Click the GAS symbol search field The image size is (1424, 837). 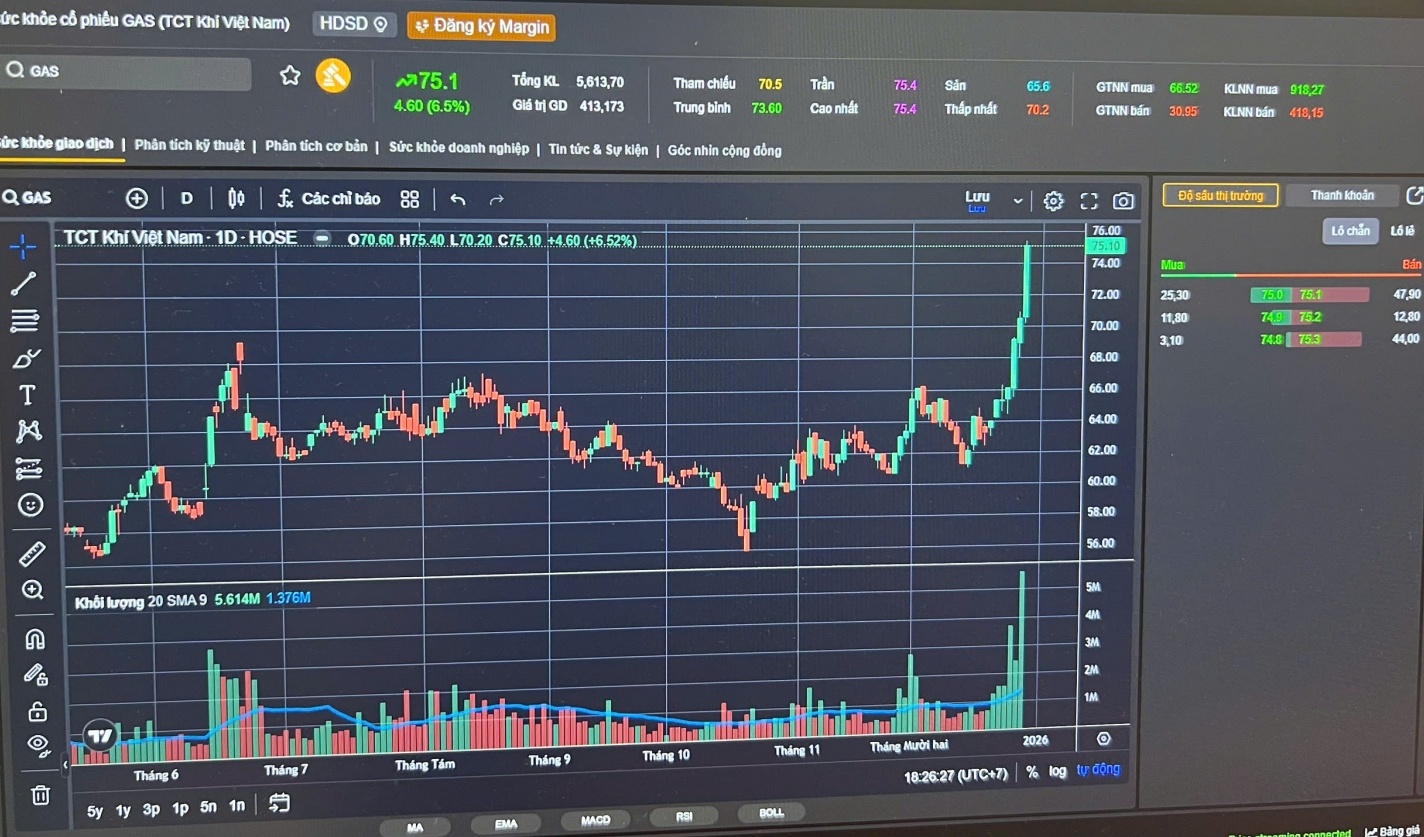pos(125,71)
